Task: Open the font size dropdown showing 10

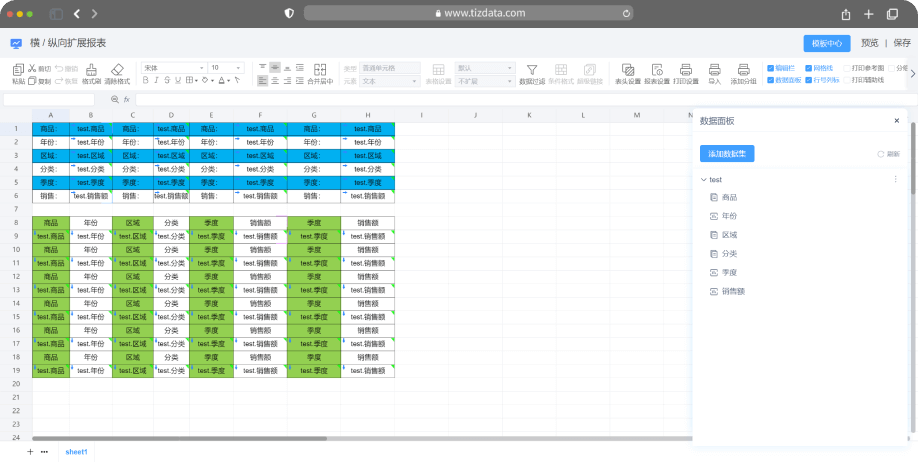Action: pos(226,68)
